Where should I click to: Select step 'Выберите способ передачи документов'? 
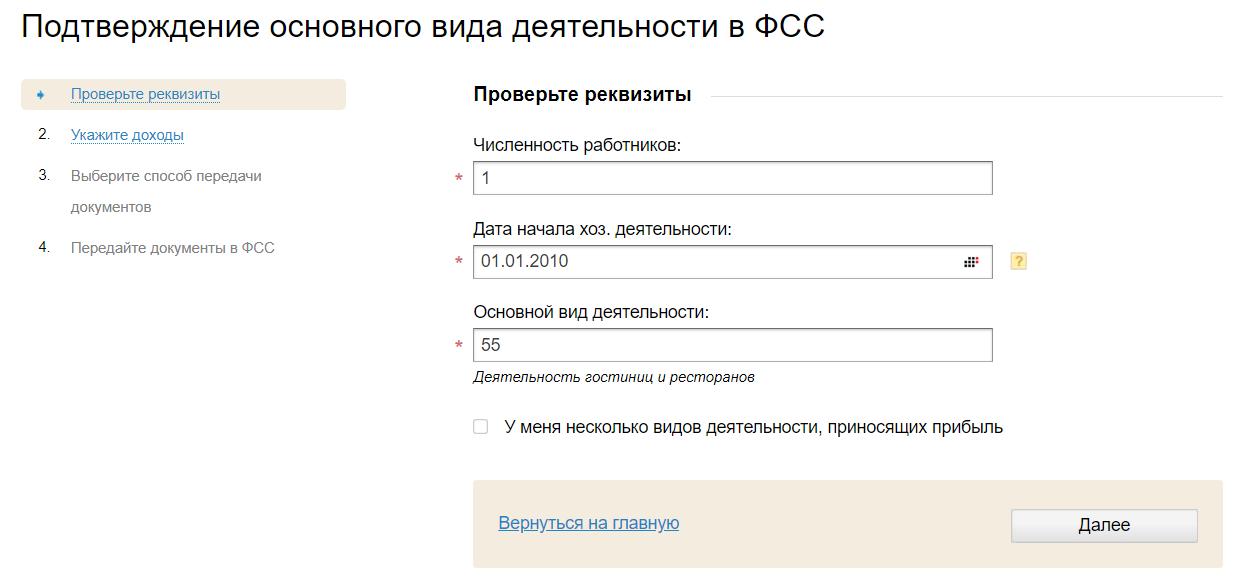165,176
